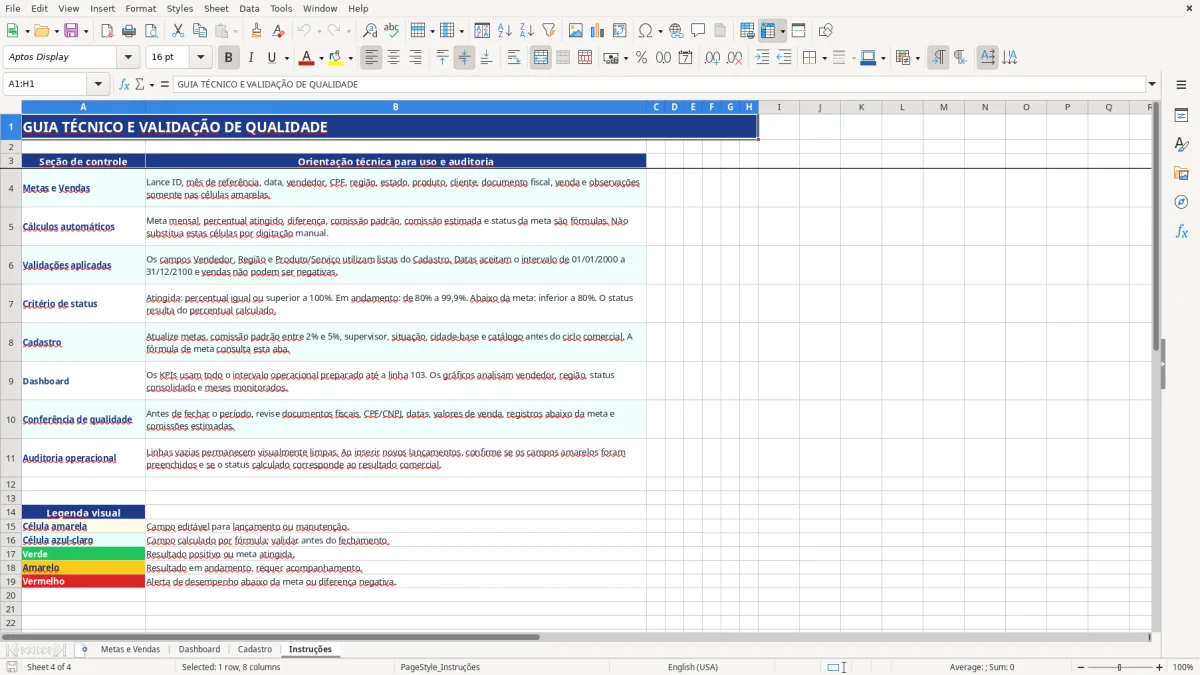Open the Tools menu

click(281, 8)
